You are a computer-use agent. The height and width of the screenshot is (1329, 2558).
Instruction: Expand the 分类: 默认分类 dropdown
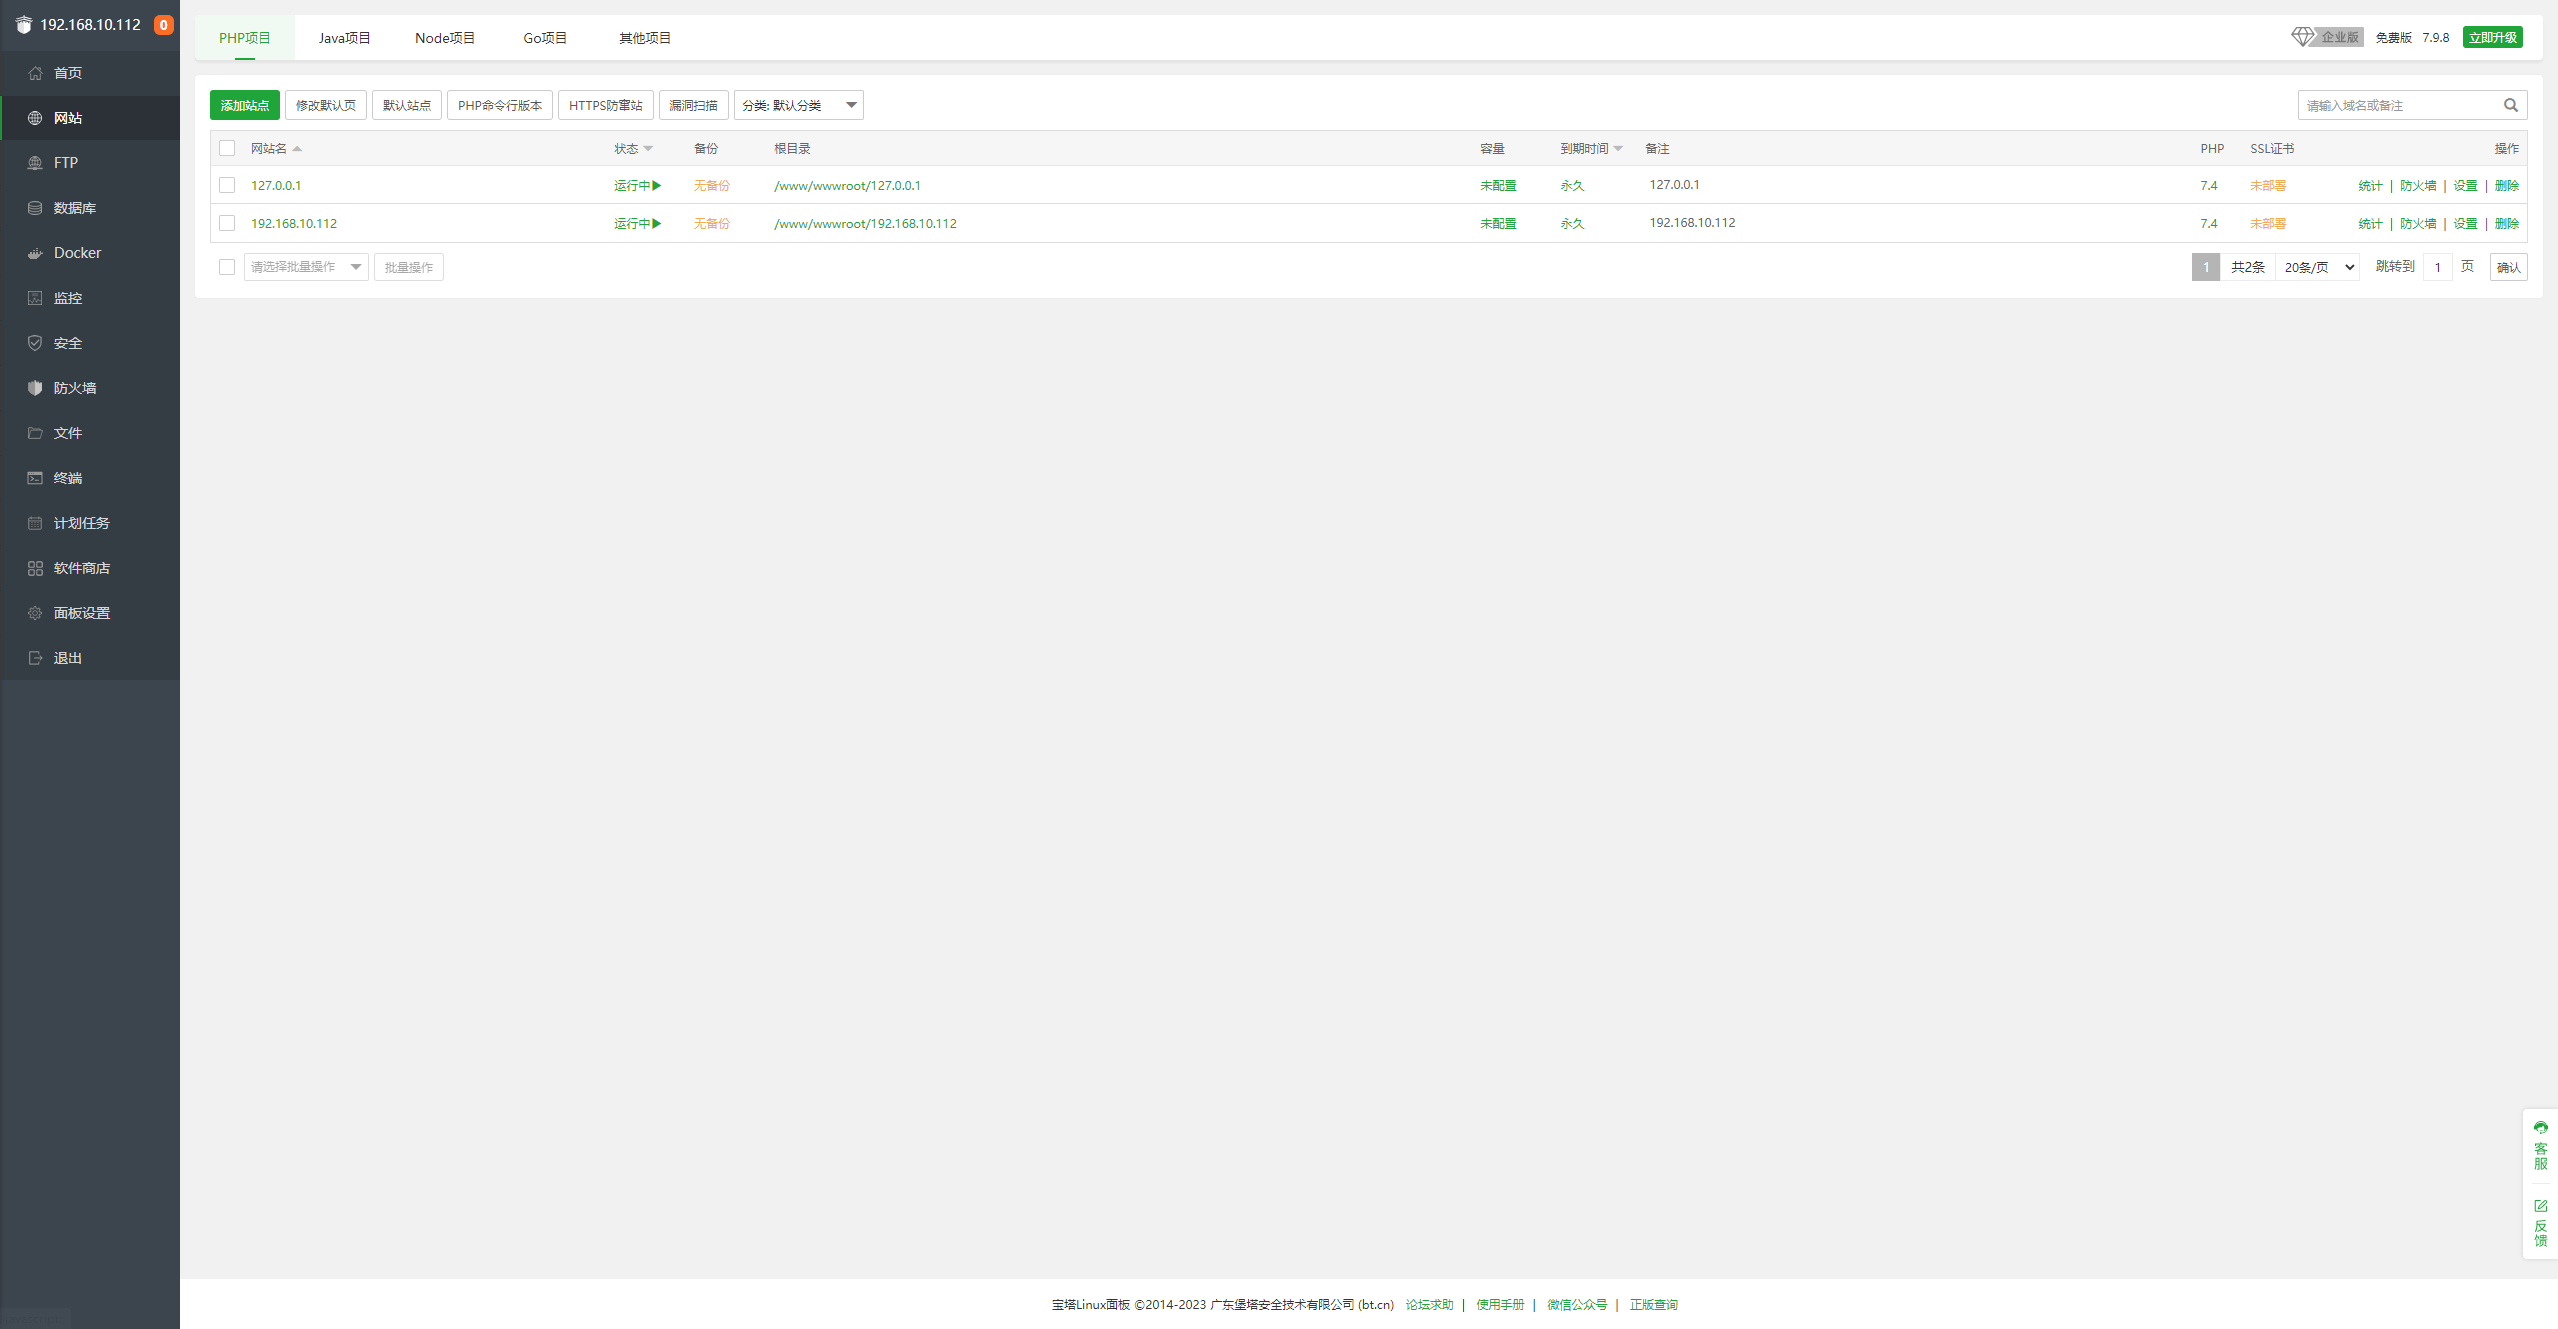(798, 105)
